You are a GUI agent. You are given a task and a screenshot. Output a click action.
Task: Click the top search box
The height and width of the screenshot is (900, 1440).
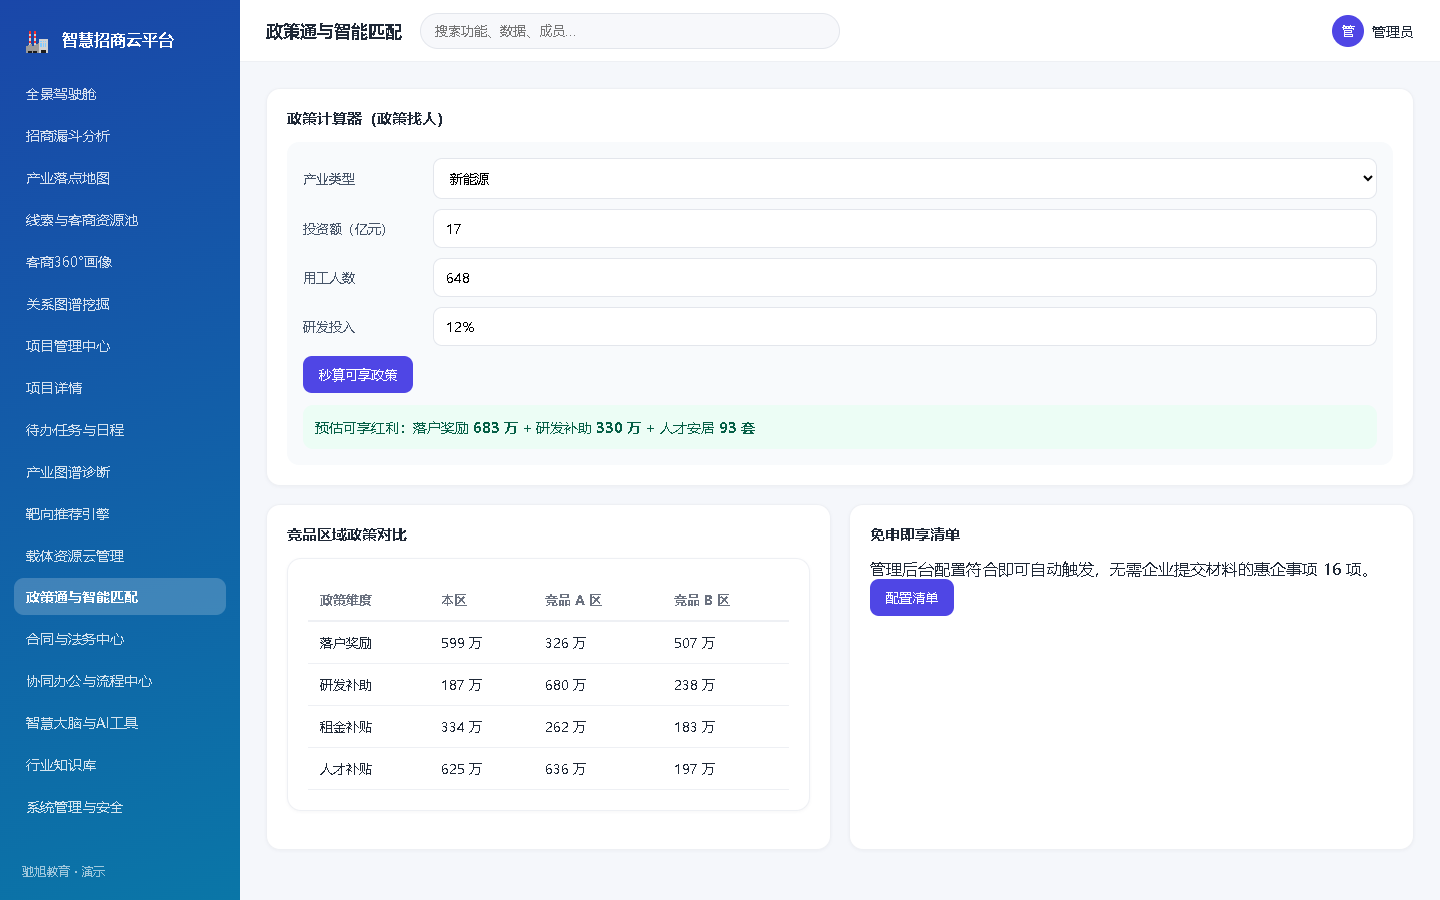coord(629,31)
